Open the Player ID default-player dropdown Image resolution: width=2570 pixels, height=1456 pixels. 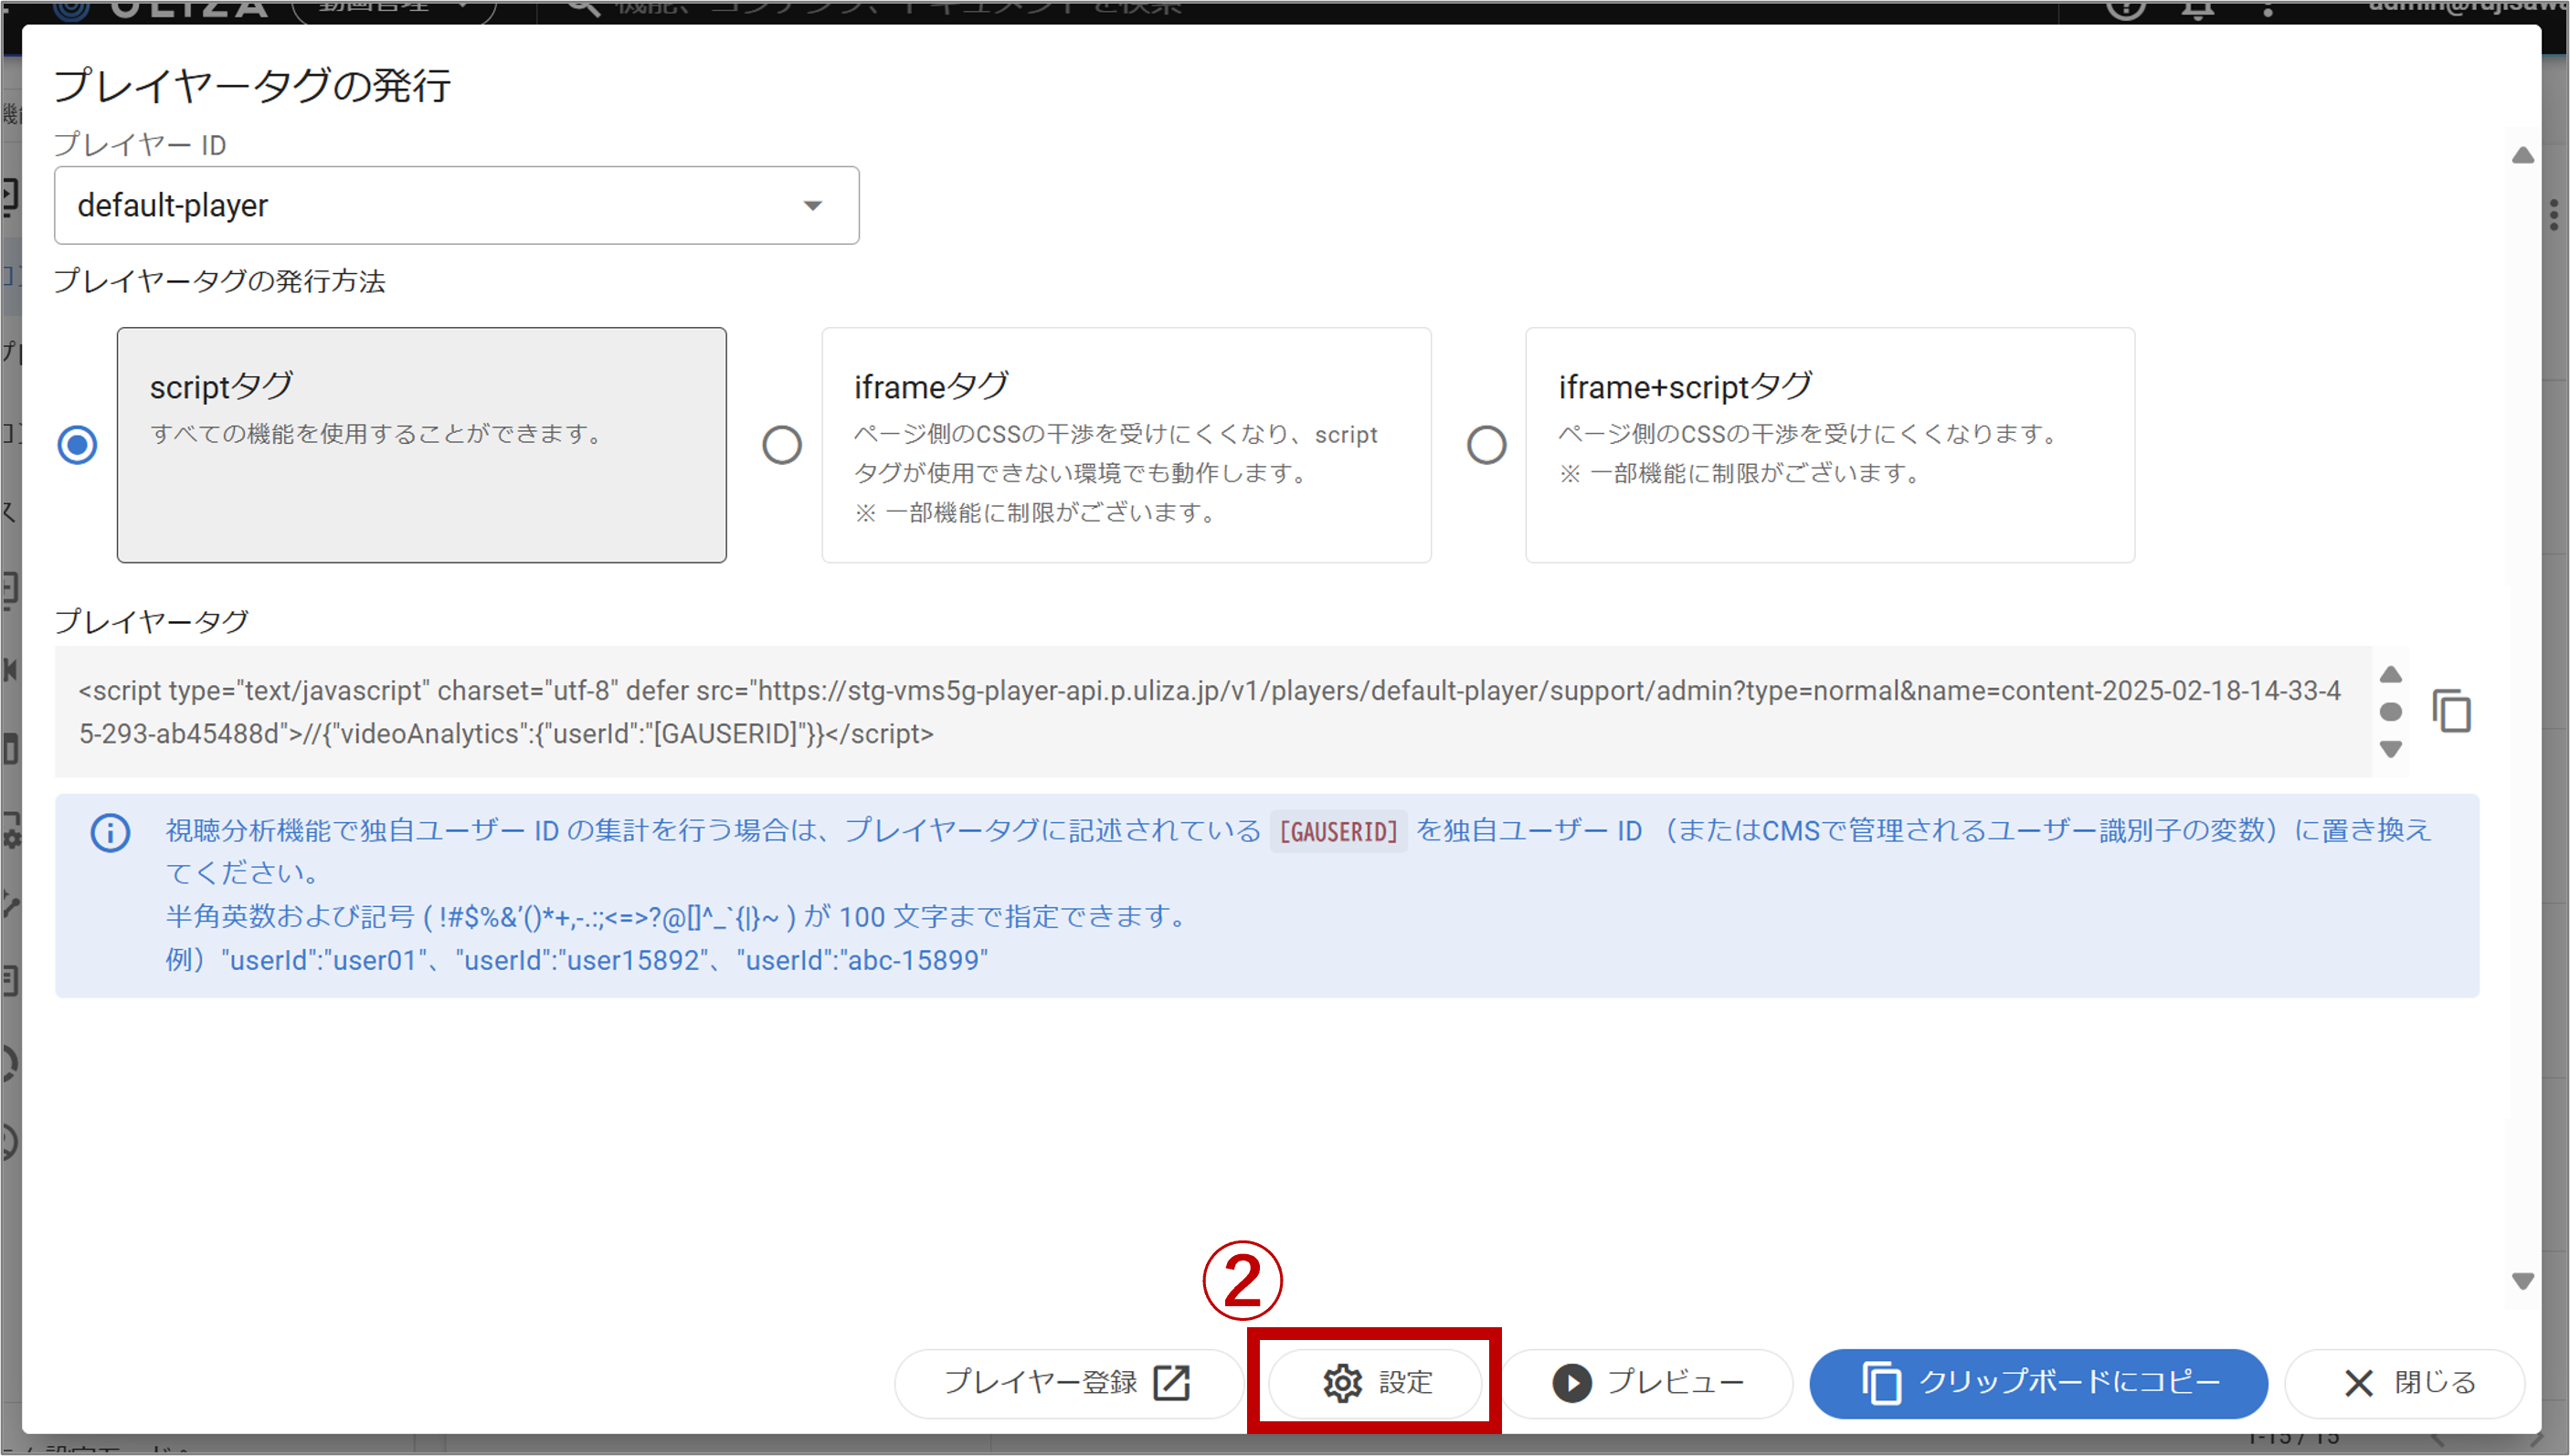click(457, 205)
